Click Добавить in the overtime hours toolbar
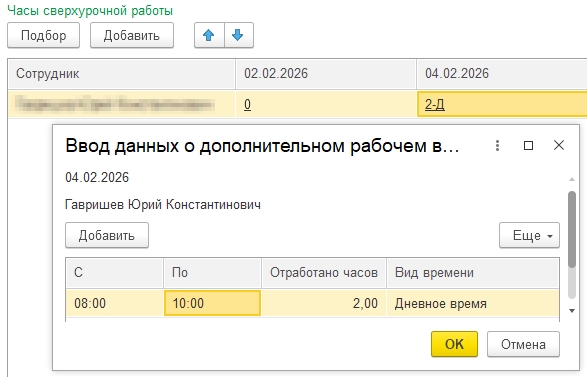Screen dimensions: 587x377 [132, 35]
